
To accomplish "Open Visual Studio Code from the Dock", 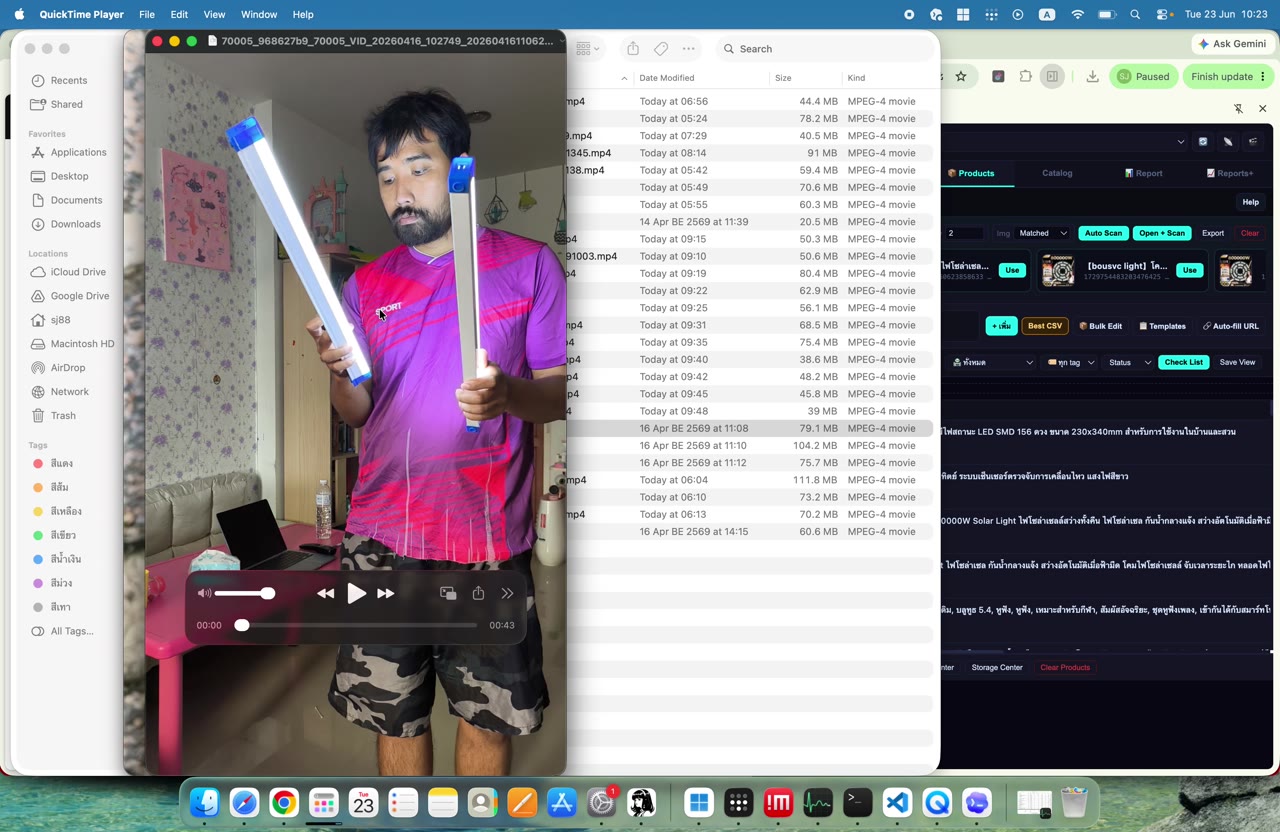I will 897,802.
